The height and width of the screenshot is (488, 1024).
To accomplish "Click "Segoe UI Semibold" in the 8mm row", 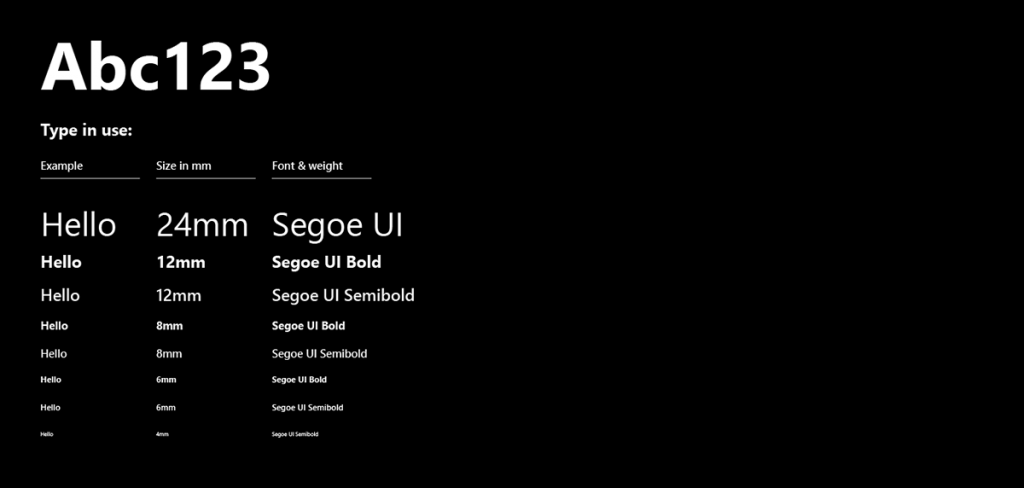I will (x=319, y=354).
